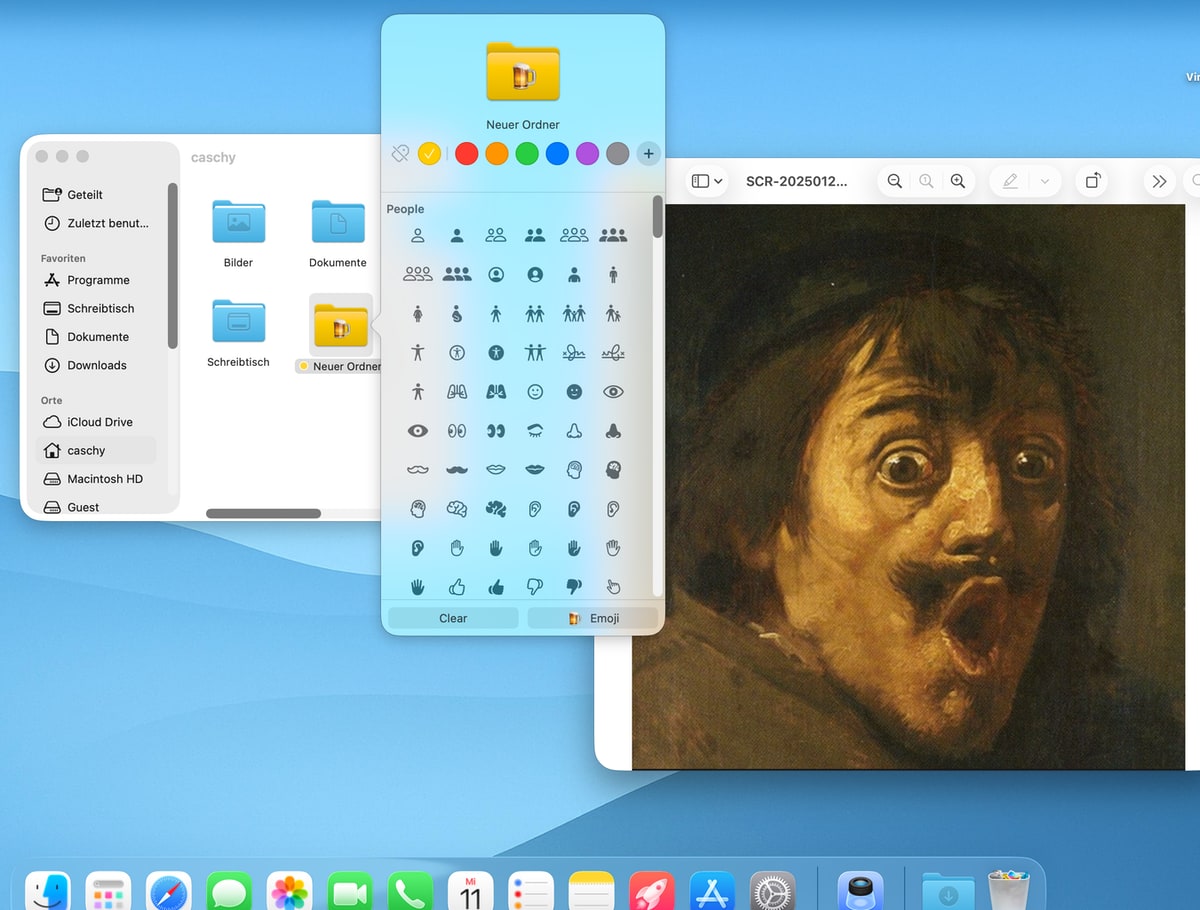Click the Emoji button
This screenshot has height=910, width=1200.
click(x=593, y=618)
